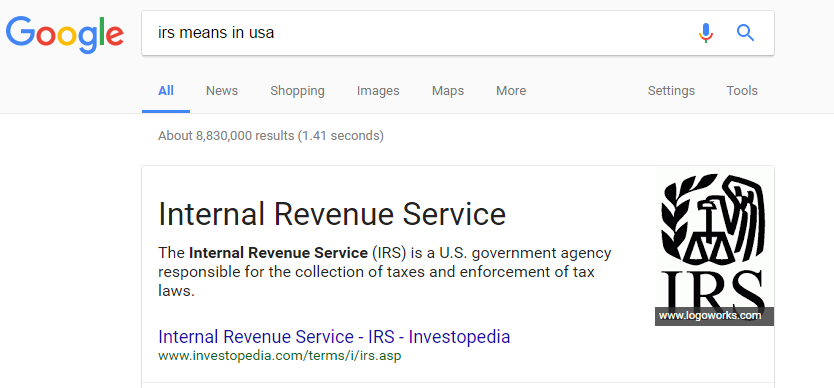The image size is (834, 388).
Task: Show search Tools options
Action: tap(742, 91)
